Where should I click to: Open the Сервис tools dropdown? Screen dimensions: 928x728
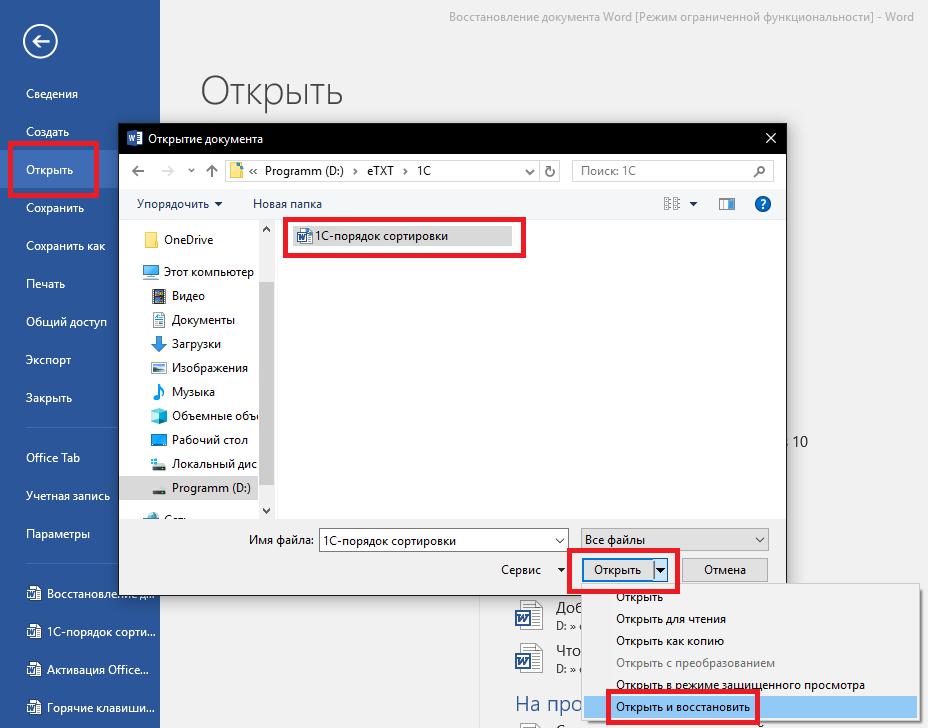tap(533, 570)
